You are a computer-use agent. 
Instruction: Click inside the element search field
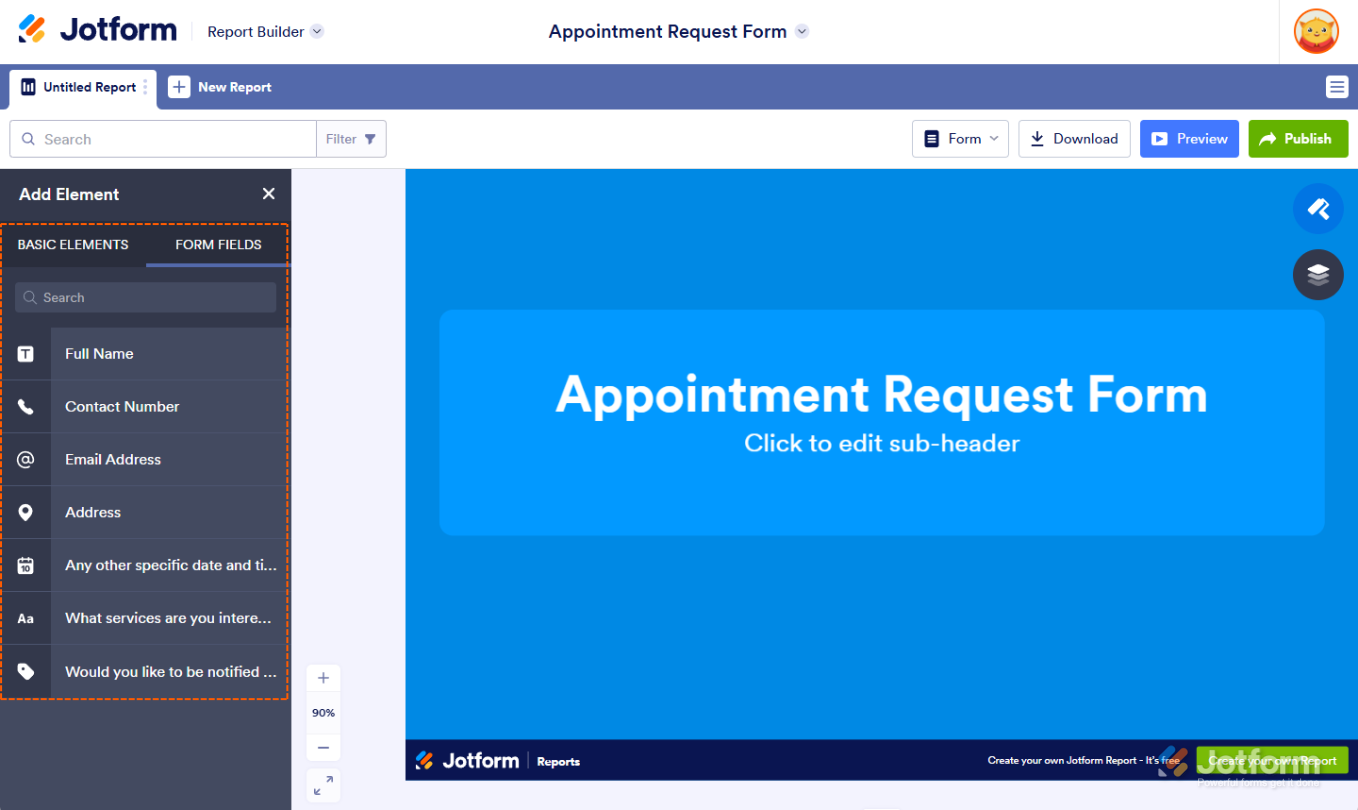coord(144,297)
